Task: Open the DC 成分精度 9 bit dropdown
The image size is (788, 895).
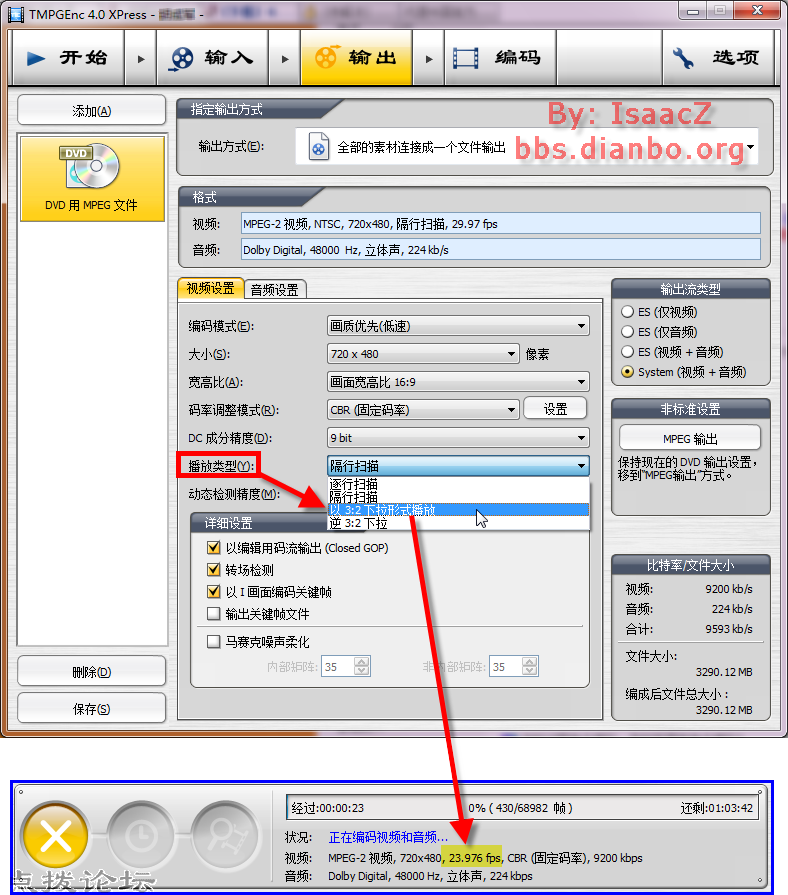Action: [458, 437]
